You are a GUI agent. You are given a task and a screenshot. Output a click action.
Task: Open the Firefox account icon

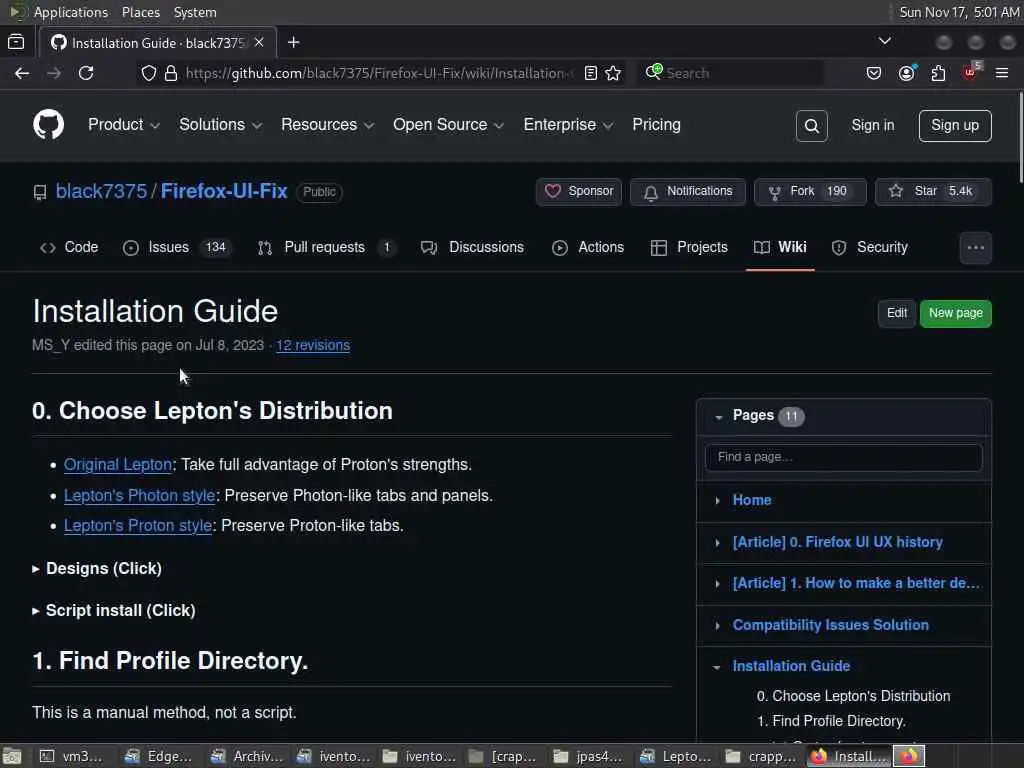coord(906,73)
